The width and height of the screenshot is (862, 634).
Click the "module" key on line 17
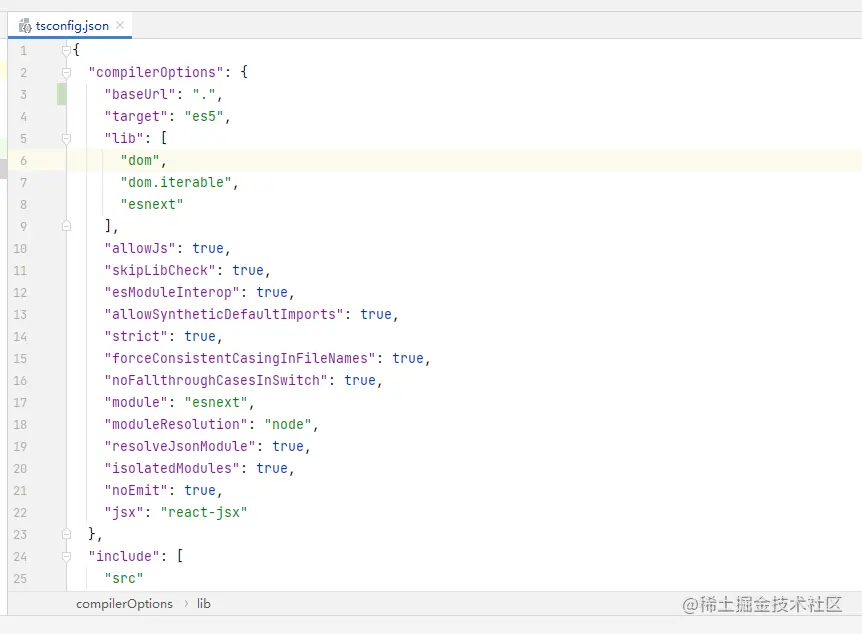point(136,403)
